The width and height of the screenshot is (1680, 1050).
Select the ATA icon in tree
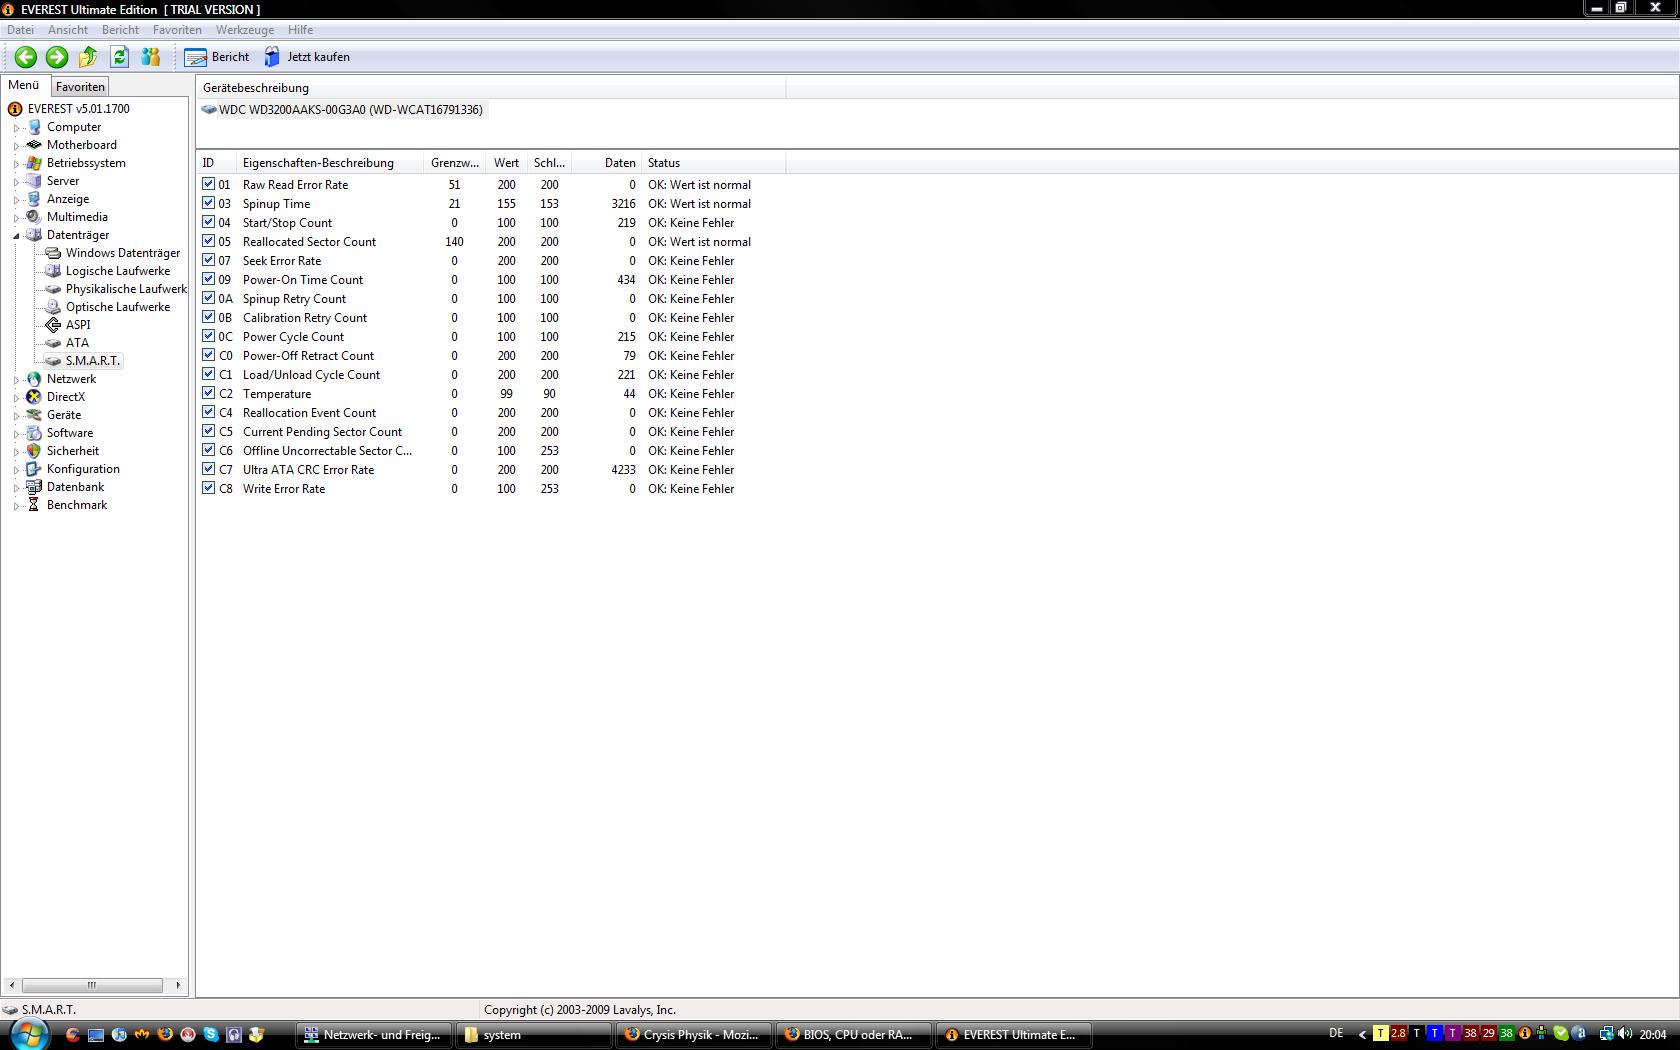pos(54,343)
